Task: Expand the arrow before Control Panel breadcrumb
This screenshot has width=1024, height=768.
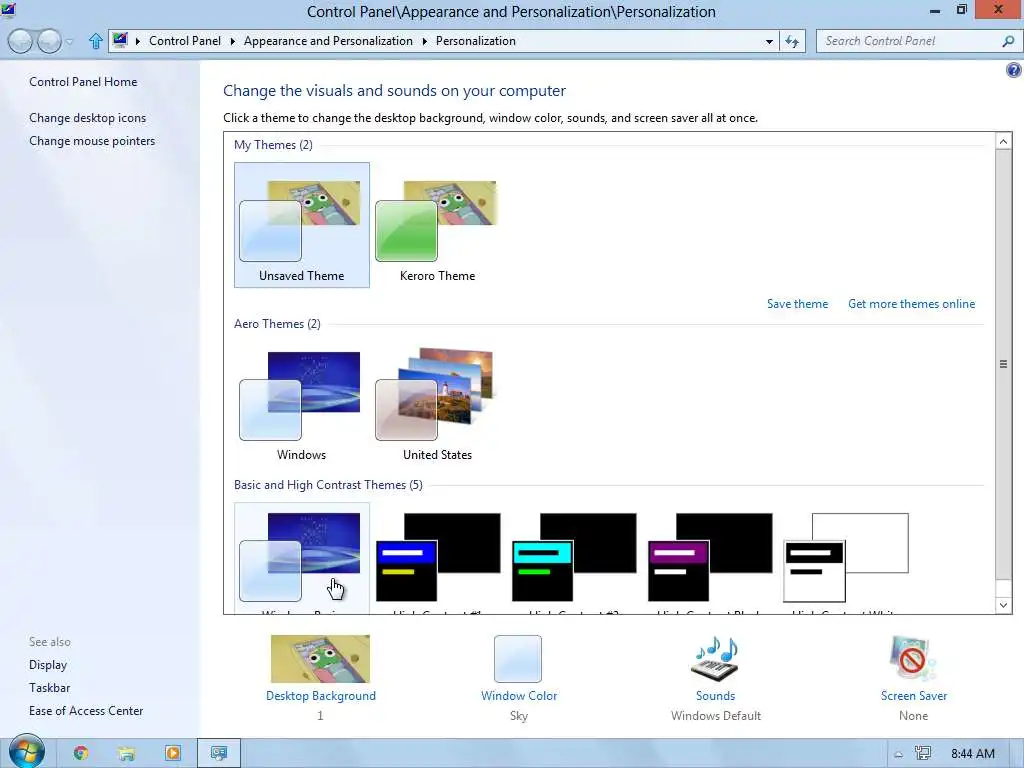Action: (138, 41)
